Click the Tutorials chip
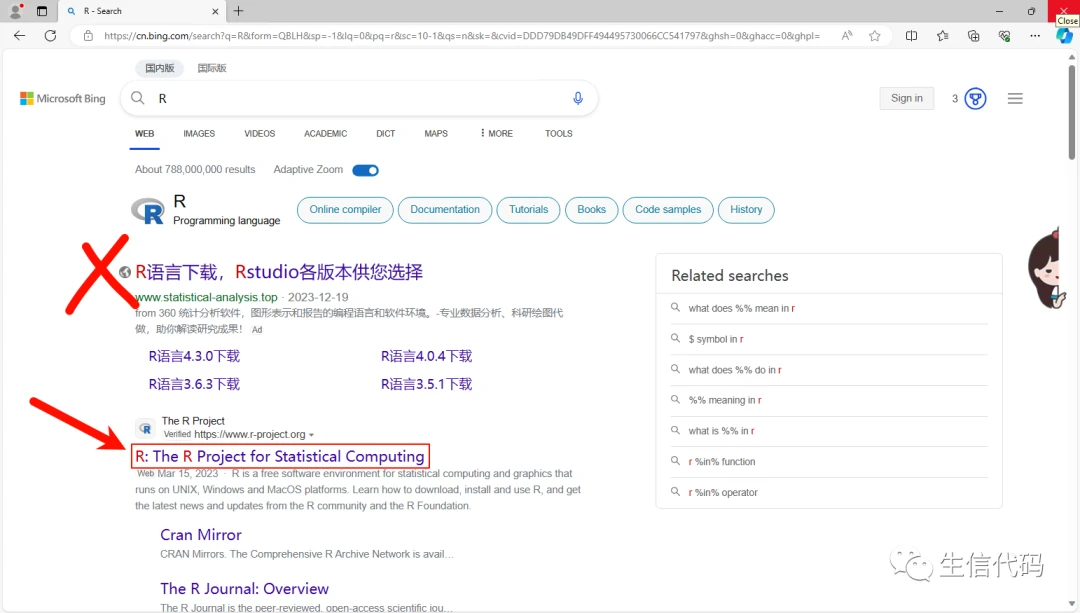1080x613 pixels. [x=528, y=209]
